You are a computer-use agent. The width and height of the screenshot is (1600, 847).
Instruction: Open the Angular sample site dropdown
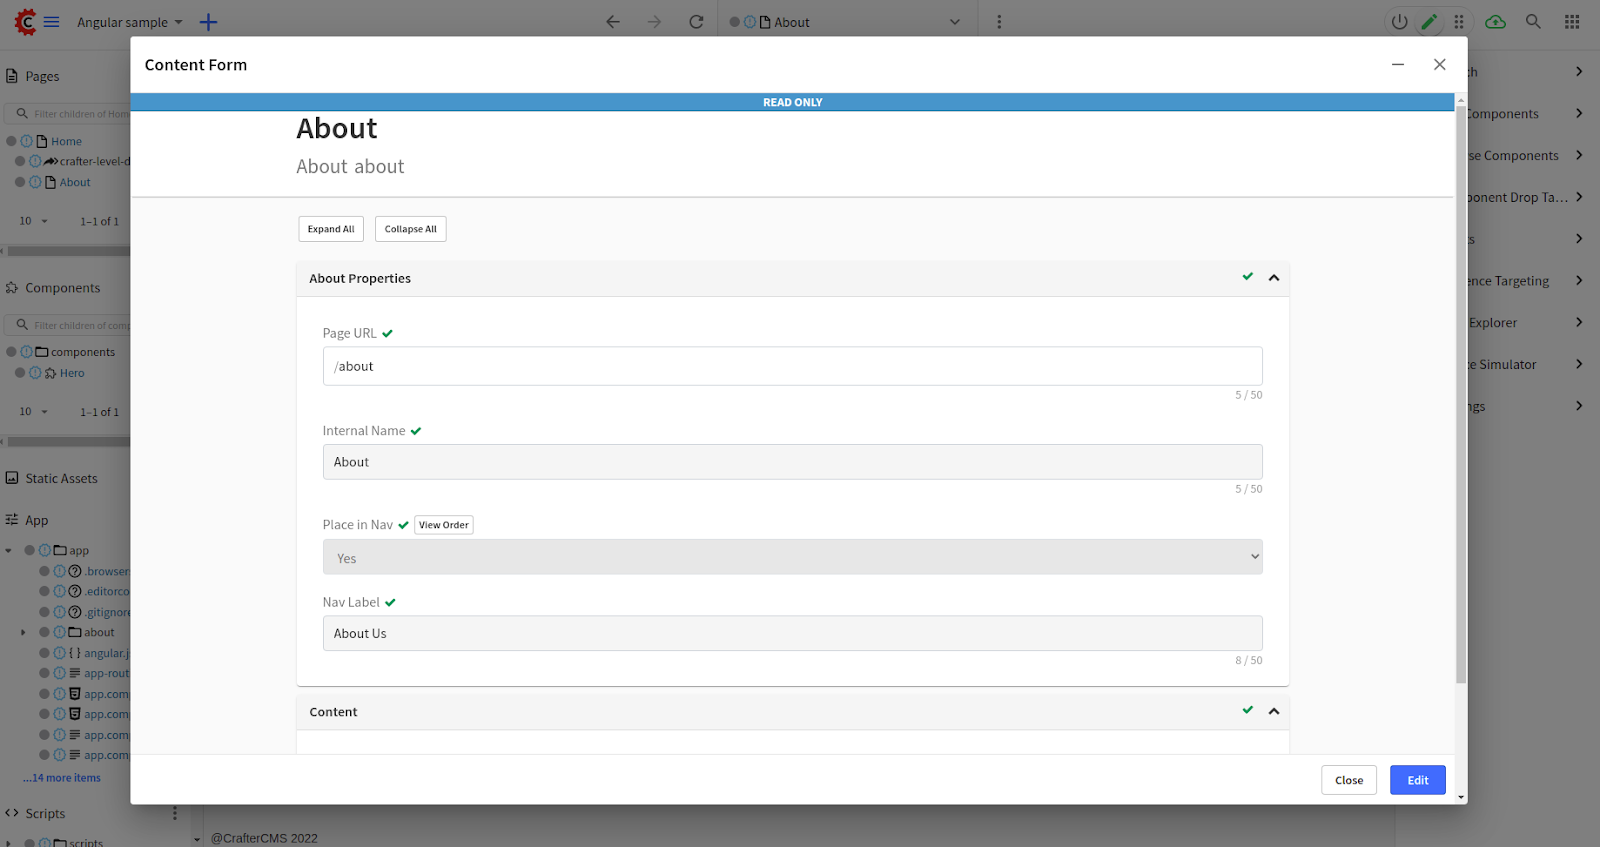(x=130, y=22)
